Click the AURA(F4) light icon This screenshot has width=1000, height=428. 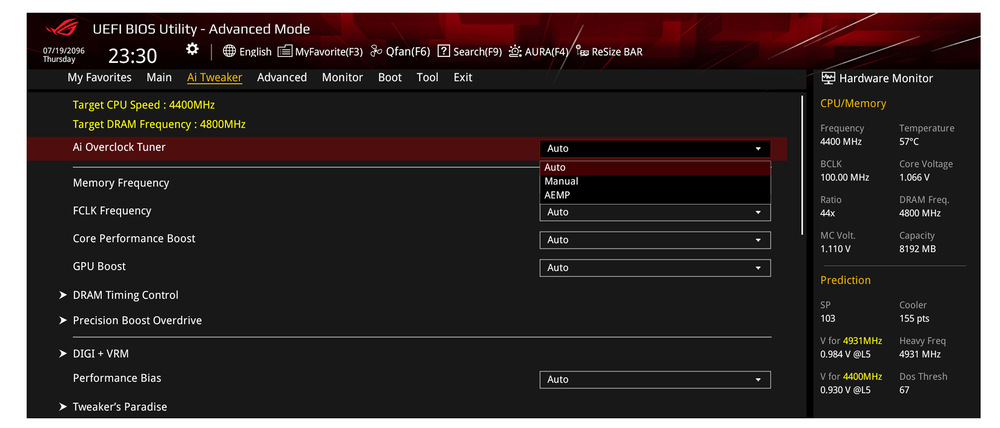pos(515,52)
